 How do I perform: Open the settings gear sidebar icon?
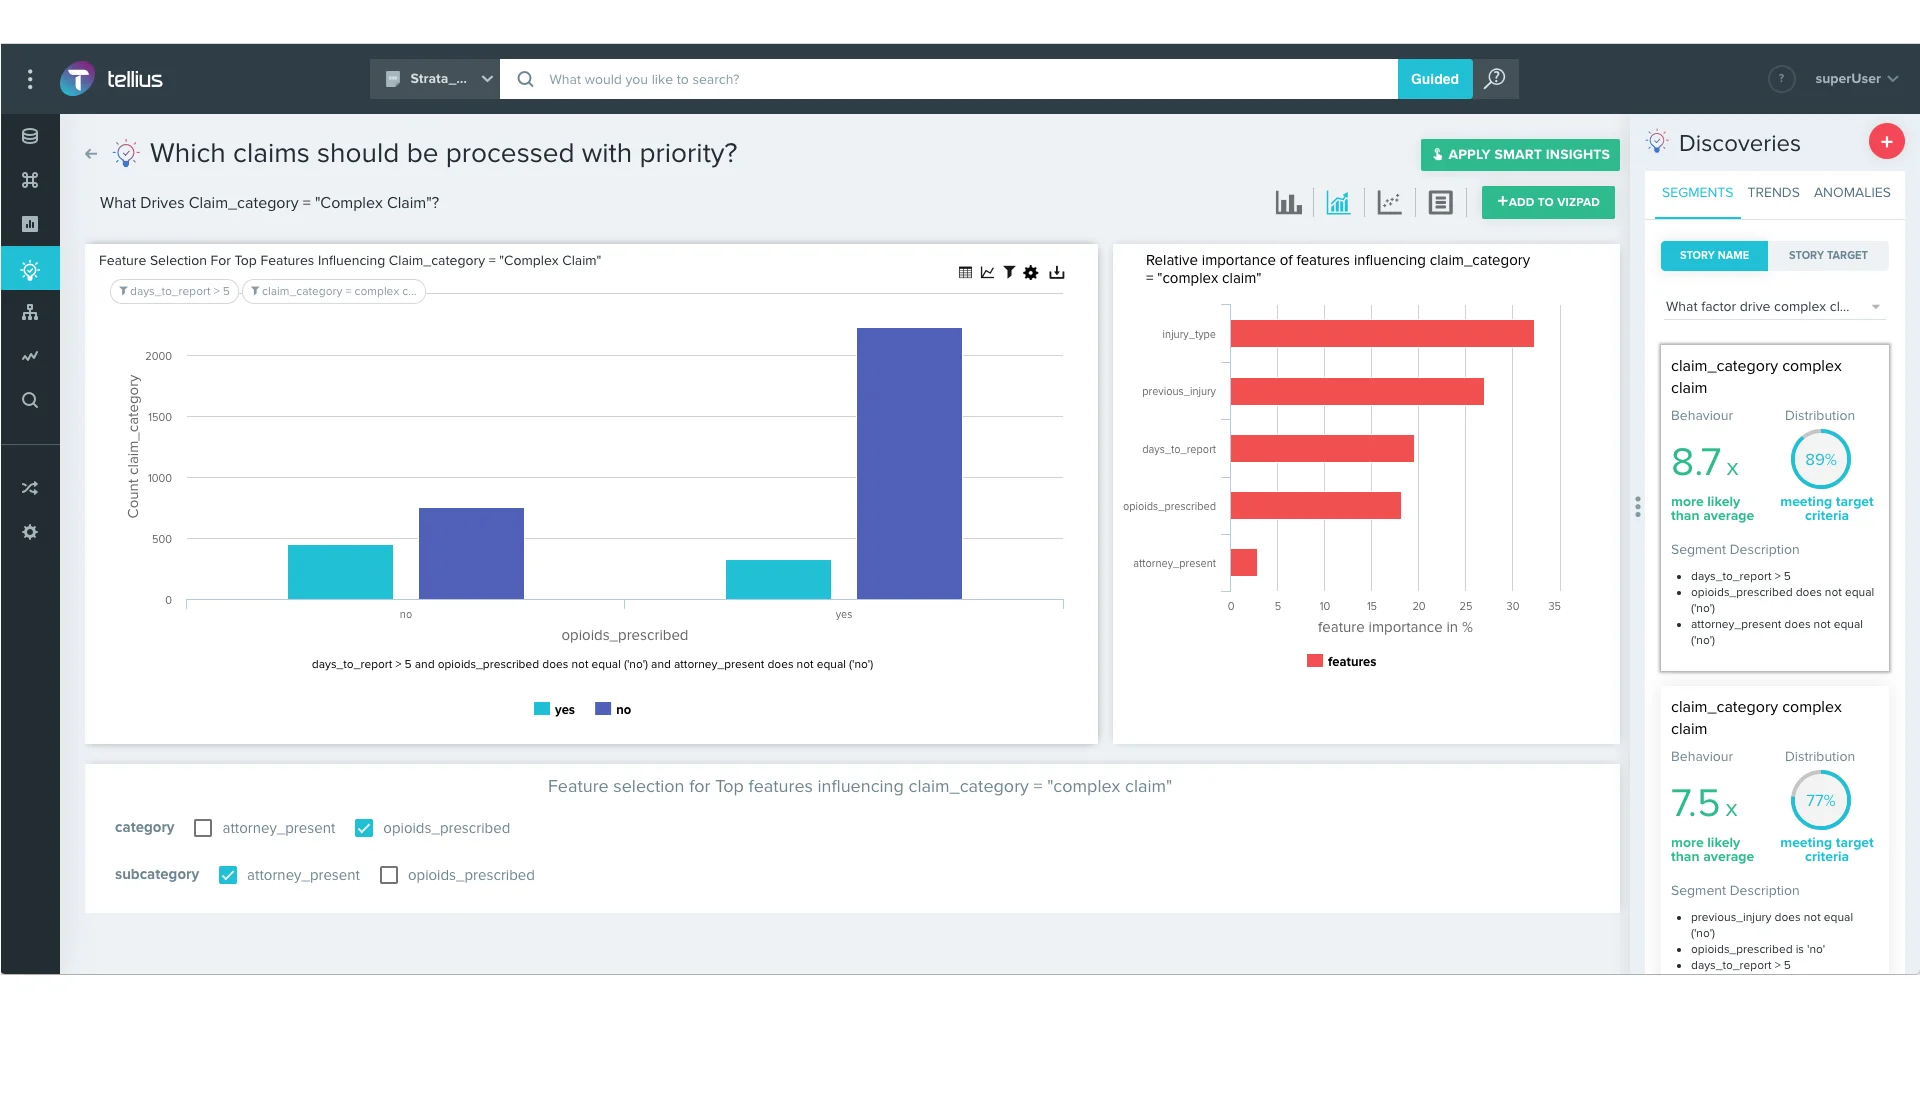tap(30, 532)
